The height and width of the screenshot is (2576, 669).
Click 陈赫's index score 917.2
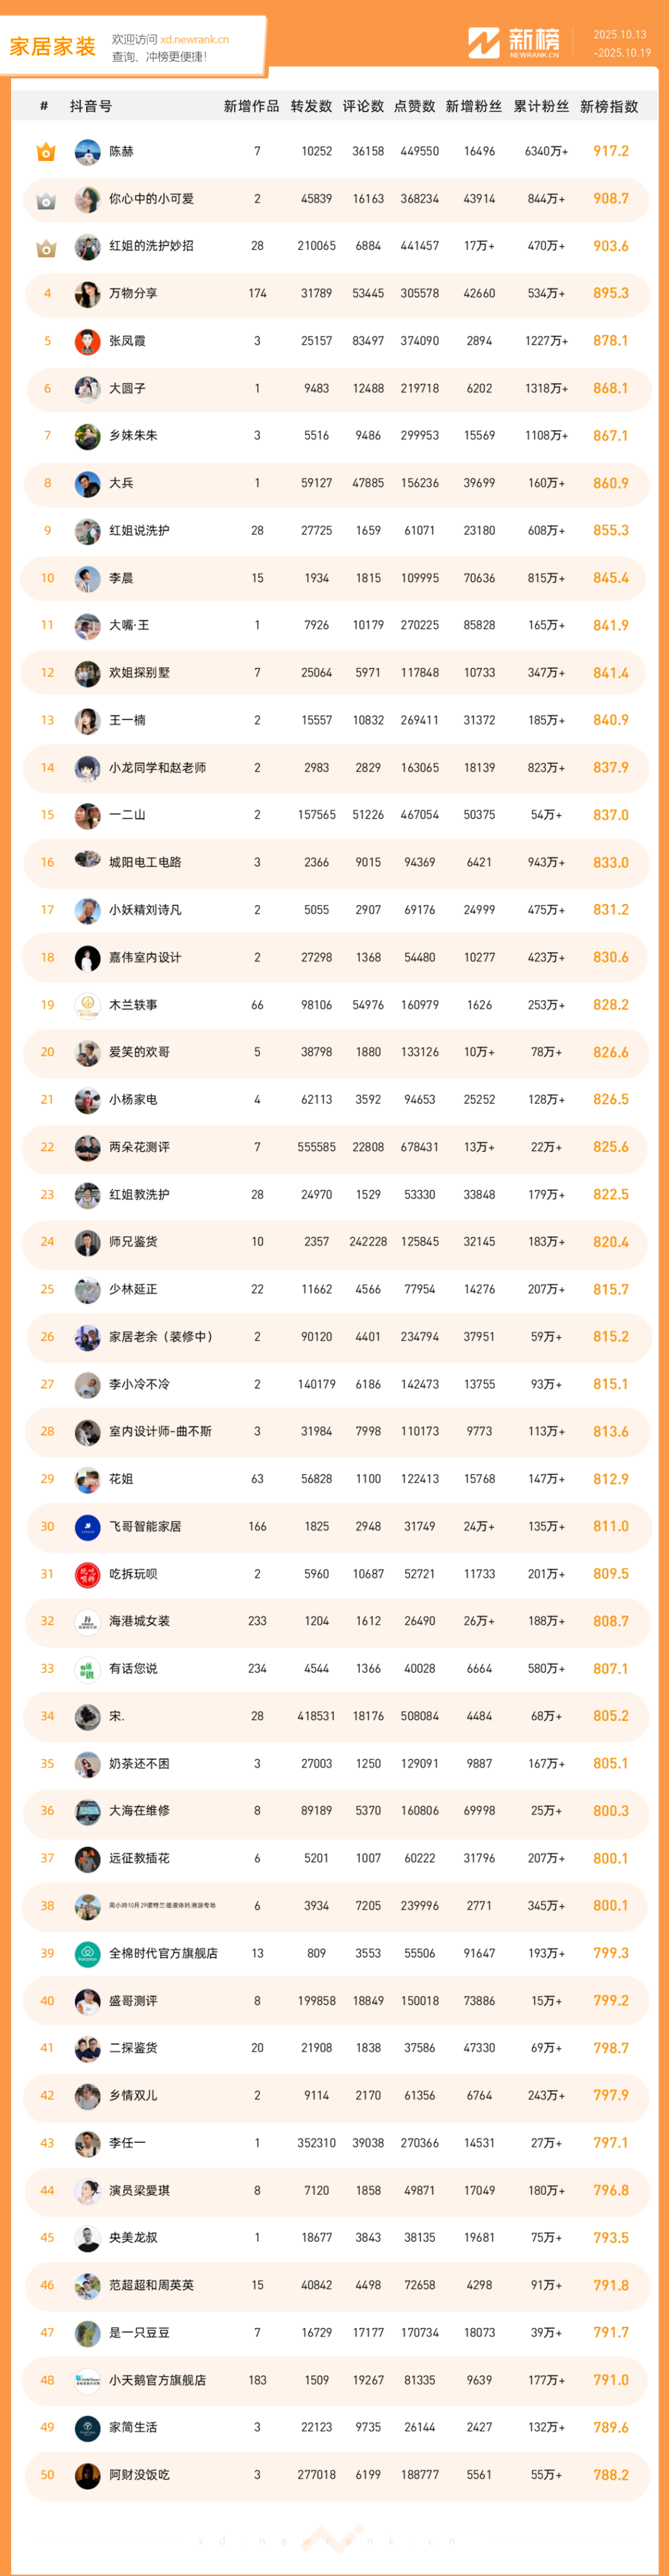point(610,152)
